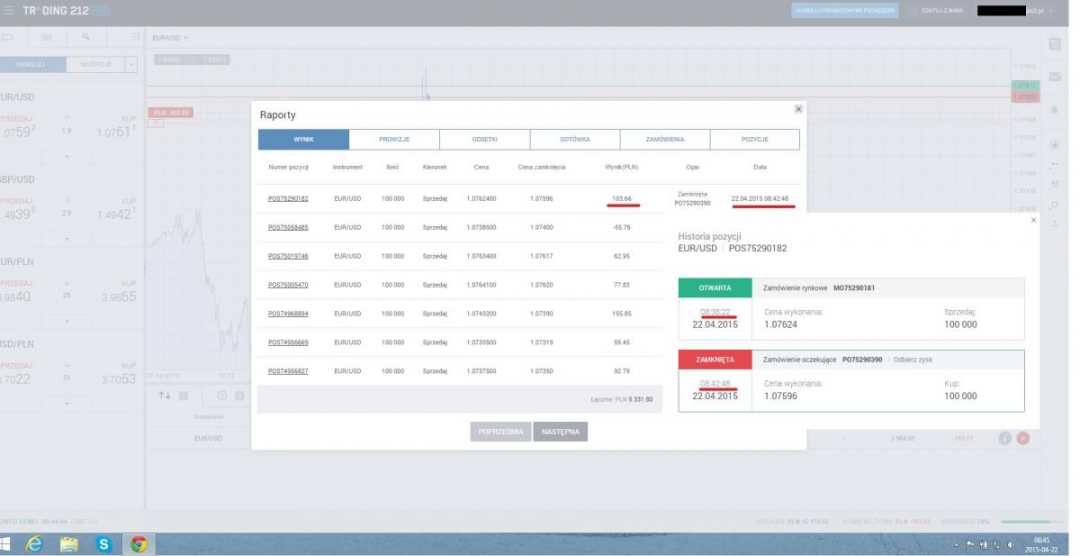Open the hamburger menu beside Trading 212 logo
Viewport: 1080px width, 556px height.
click(x=9, y=10)
